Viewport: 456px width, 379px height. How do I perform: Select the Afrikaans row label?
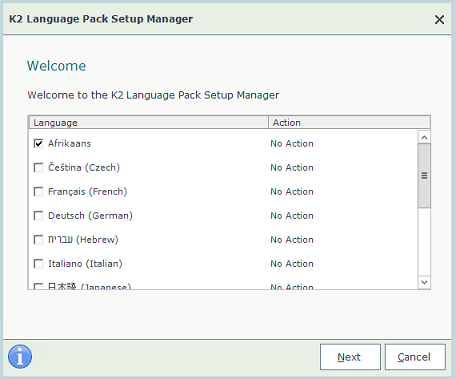tap(69, 143)
